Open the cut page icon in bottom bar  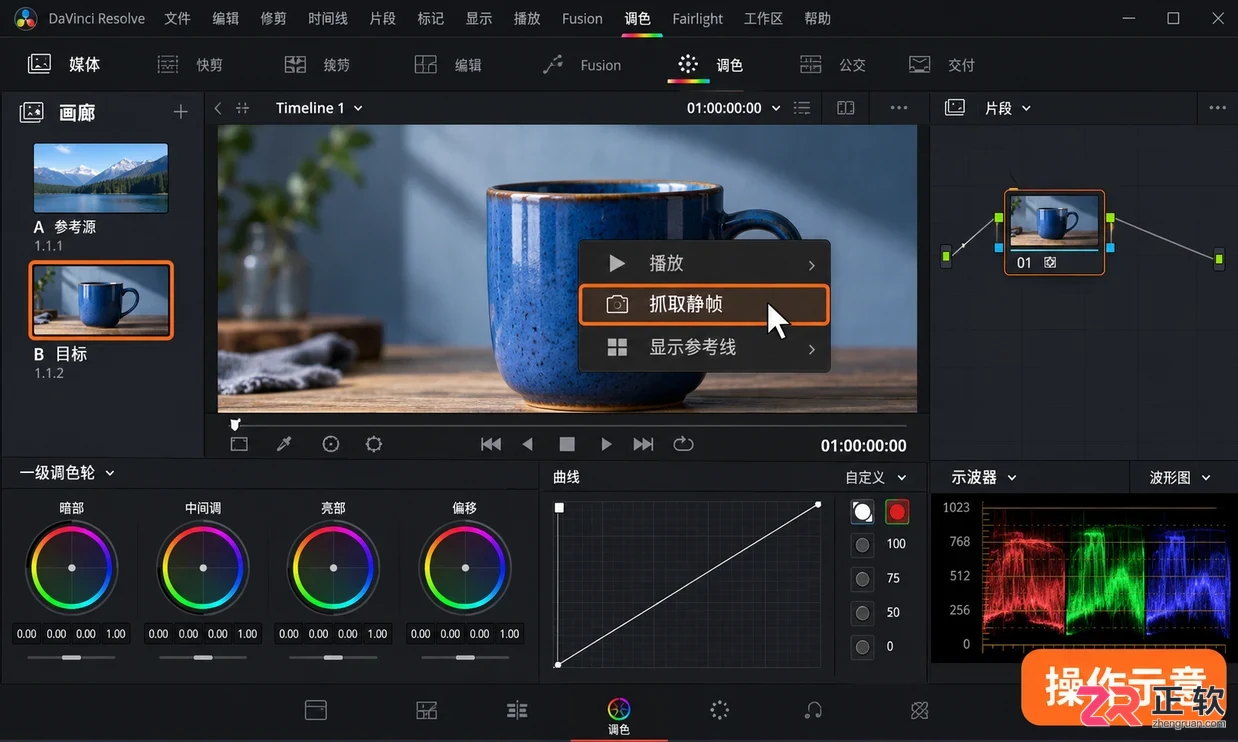[427, 710]
